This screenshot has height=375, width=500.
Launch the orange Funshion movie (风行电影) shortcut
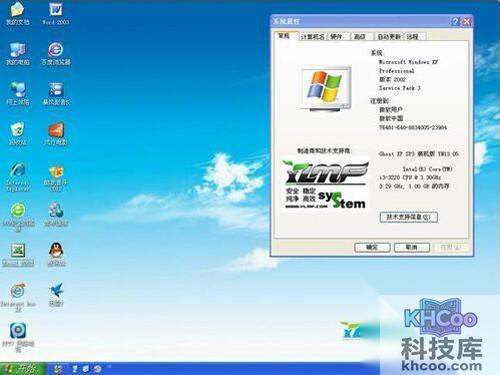tap(56, 134)
